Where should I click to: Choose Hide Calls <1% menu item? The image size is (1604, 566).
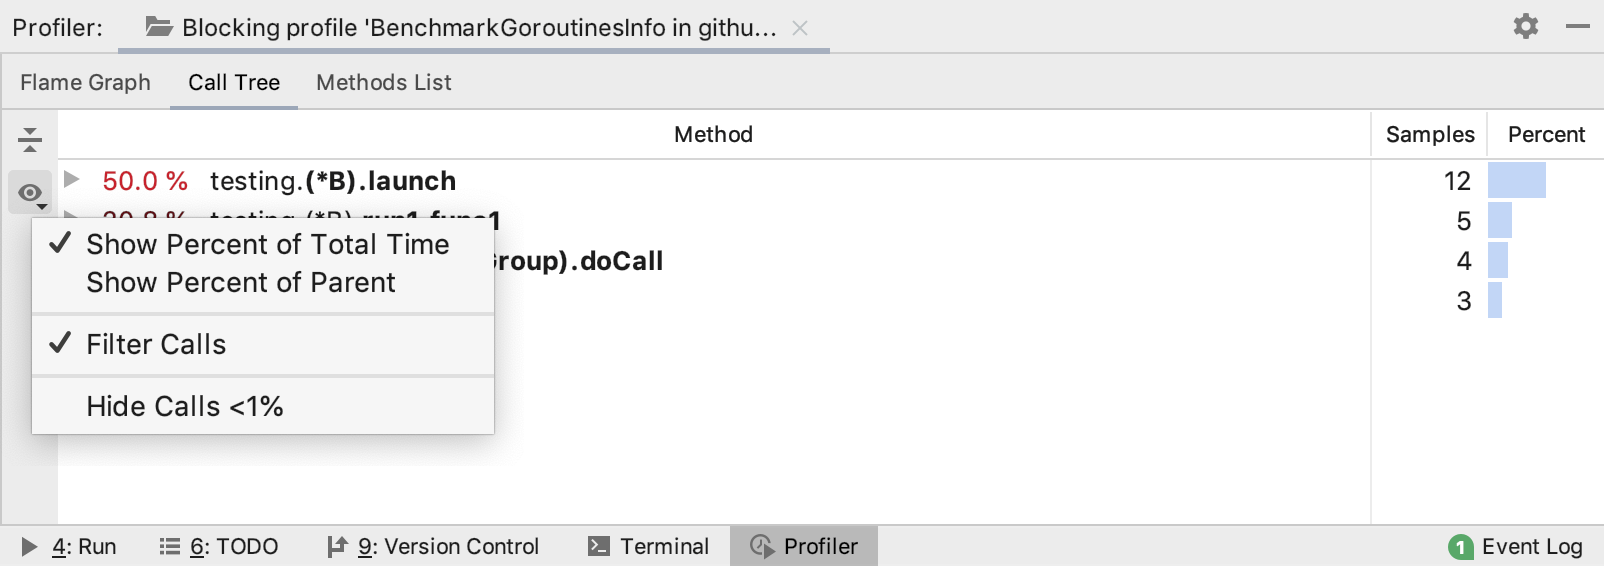coord(184,406)
